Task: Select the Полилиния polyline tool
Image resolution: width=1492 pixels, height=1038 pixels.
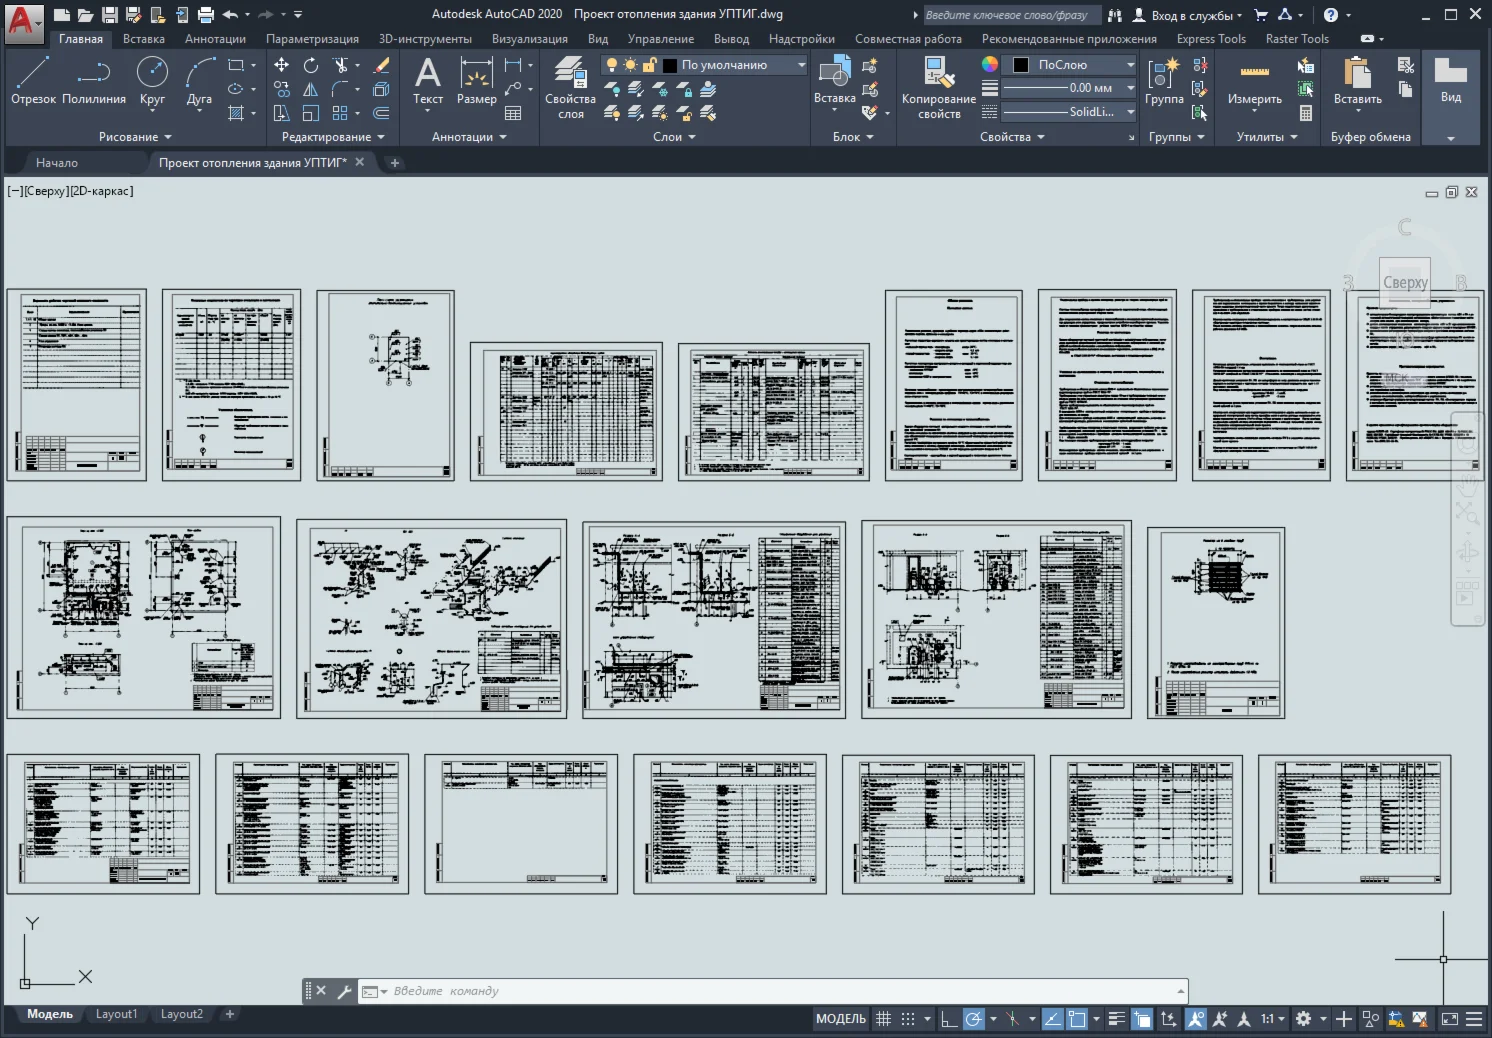Action: coord(93,80)
